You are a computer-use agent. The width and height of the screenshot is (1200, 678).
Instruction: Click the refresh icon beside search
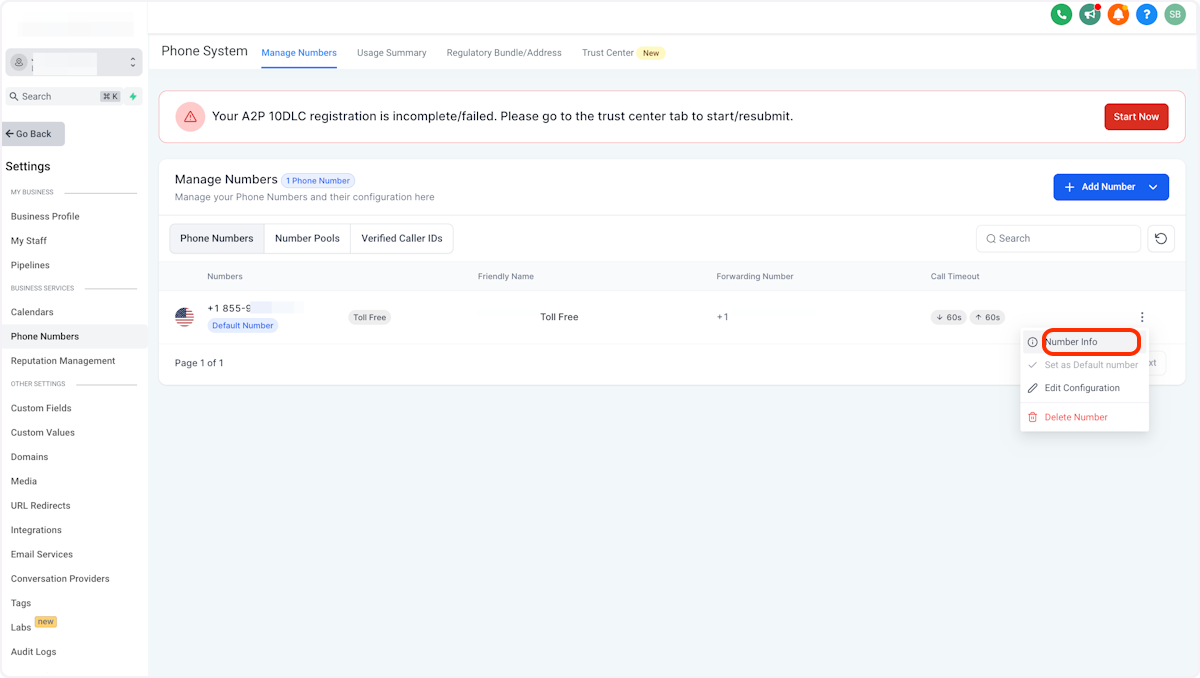coord(1160,238)
